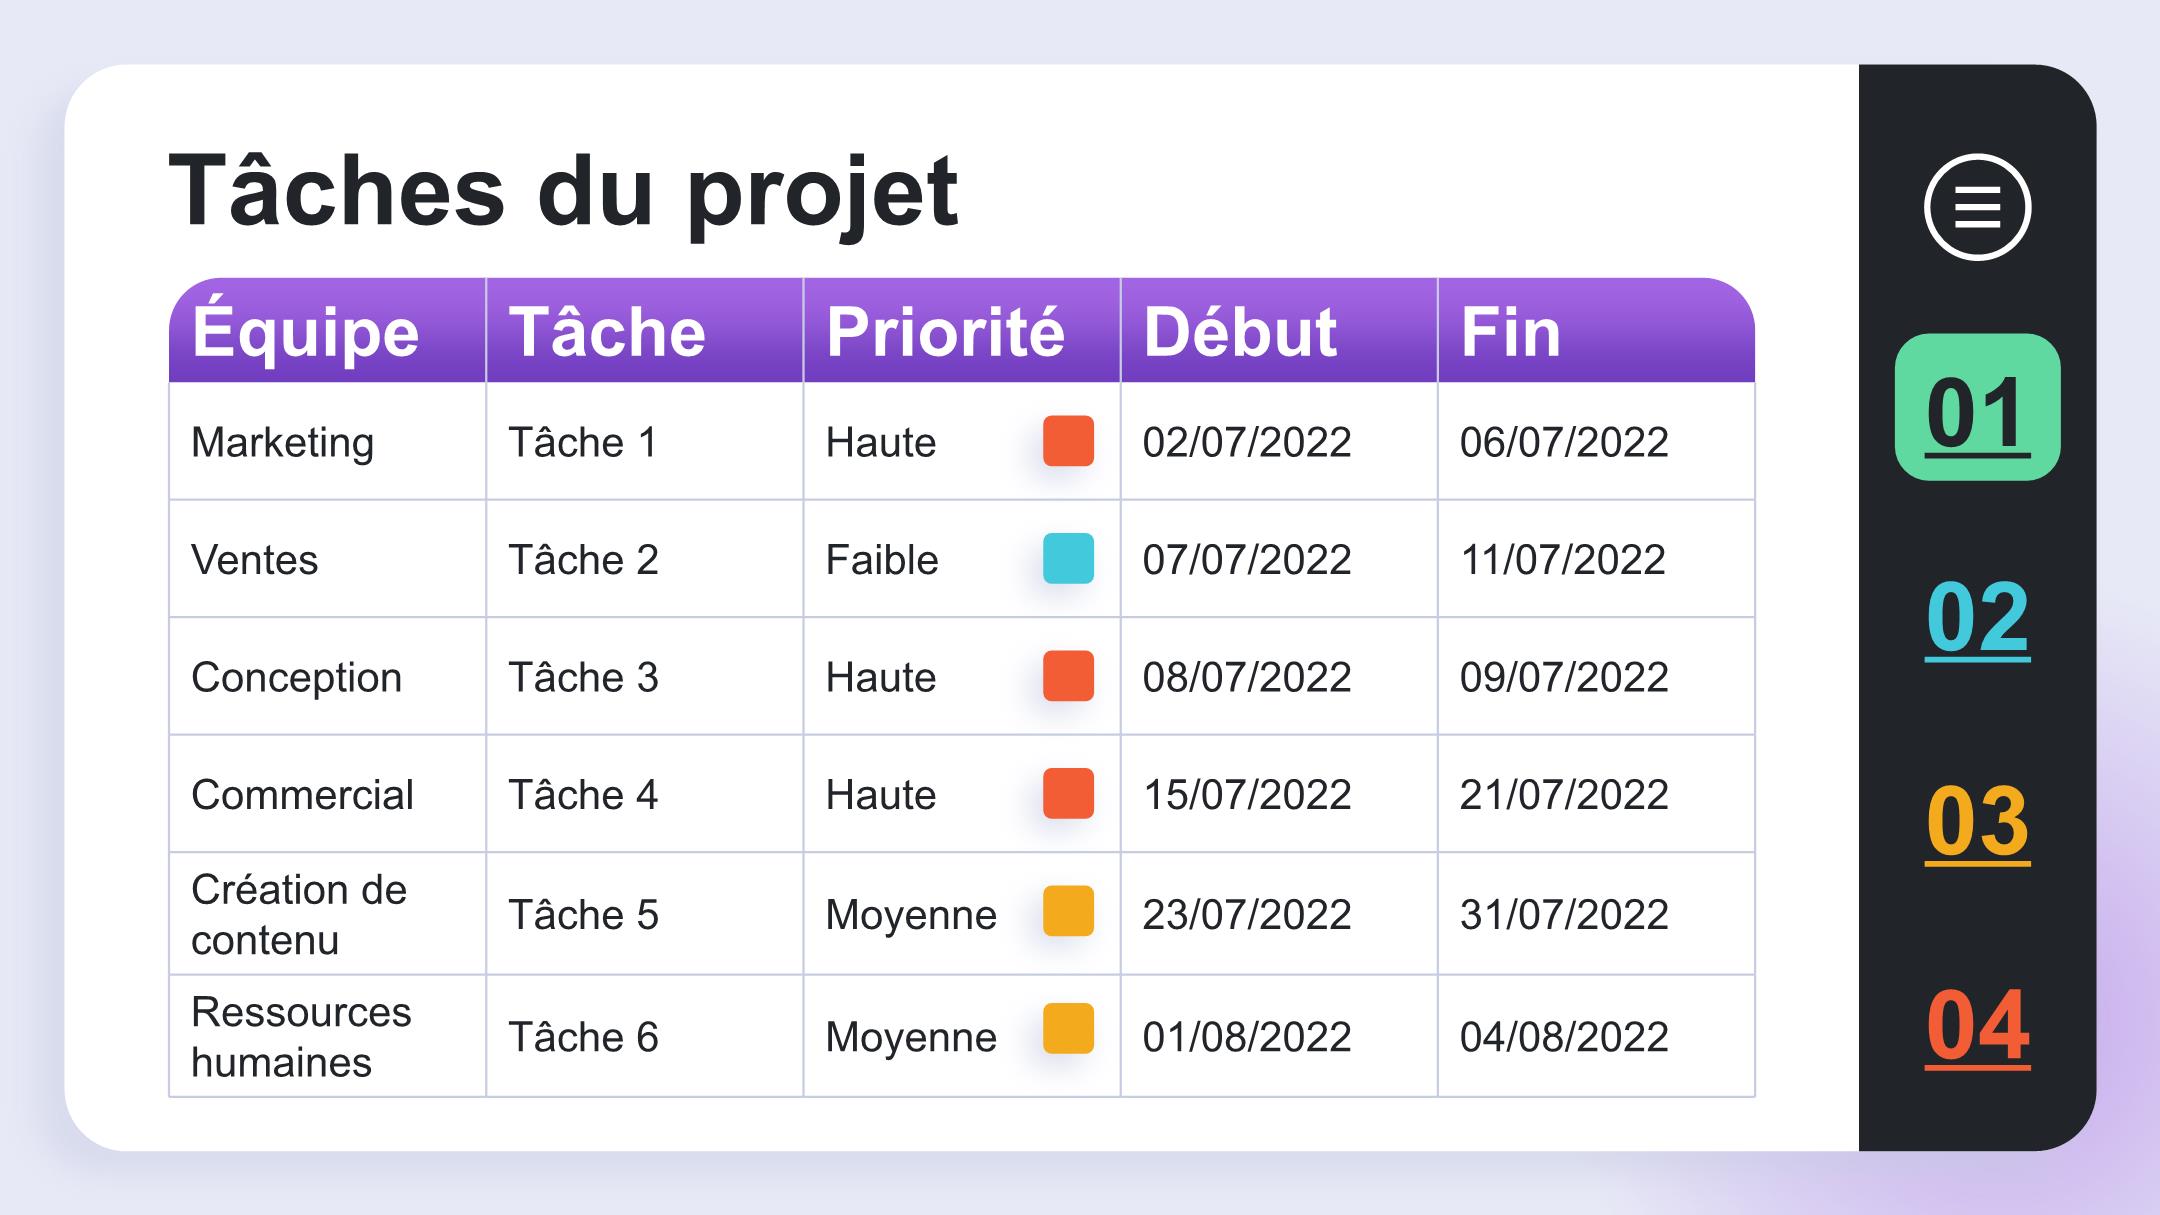This screenshot has height=1215, width=2160.
Task: Click the blue priority swatch for Tâche 2
Action: [x=1068, y=558]
